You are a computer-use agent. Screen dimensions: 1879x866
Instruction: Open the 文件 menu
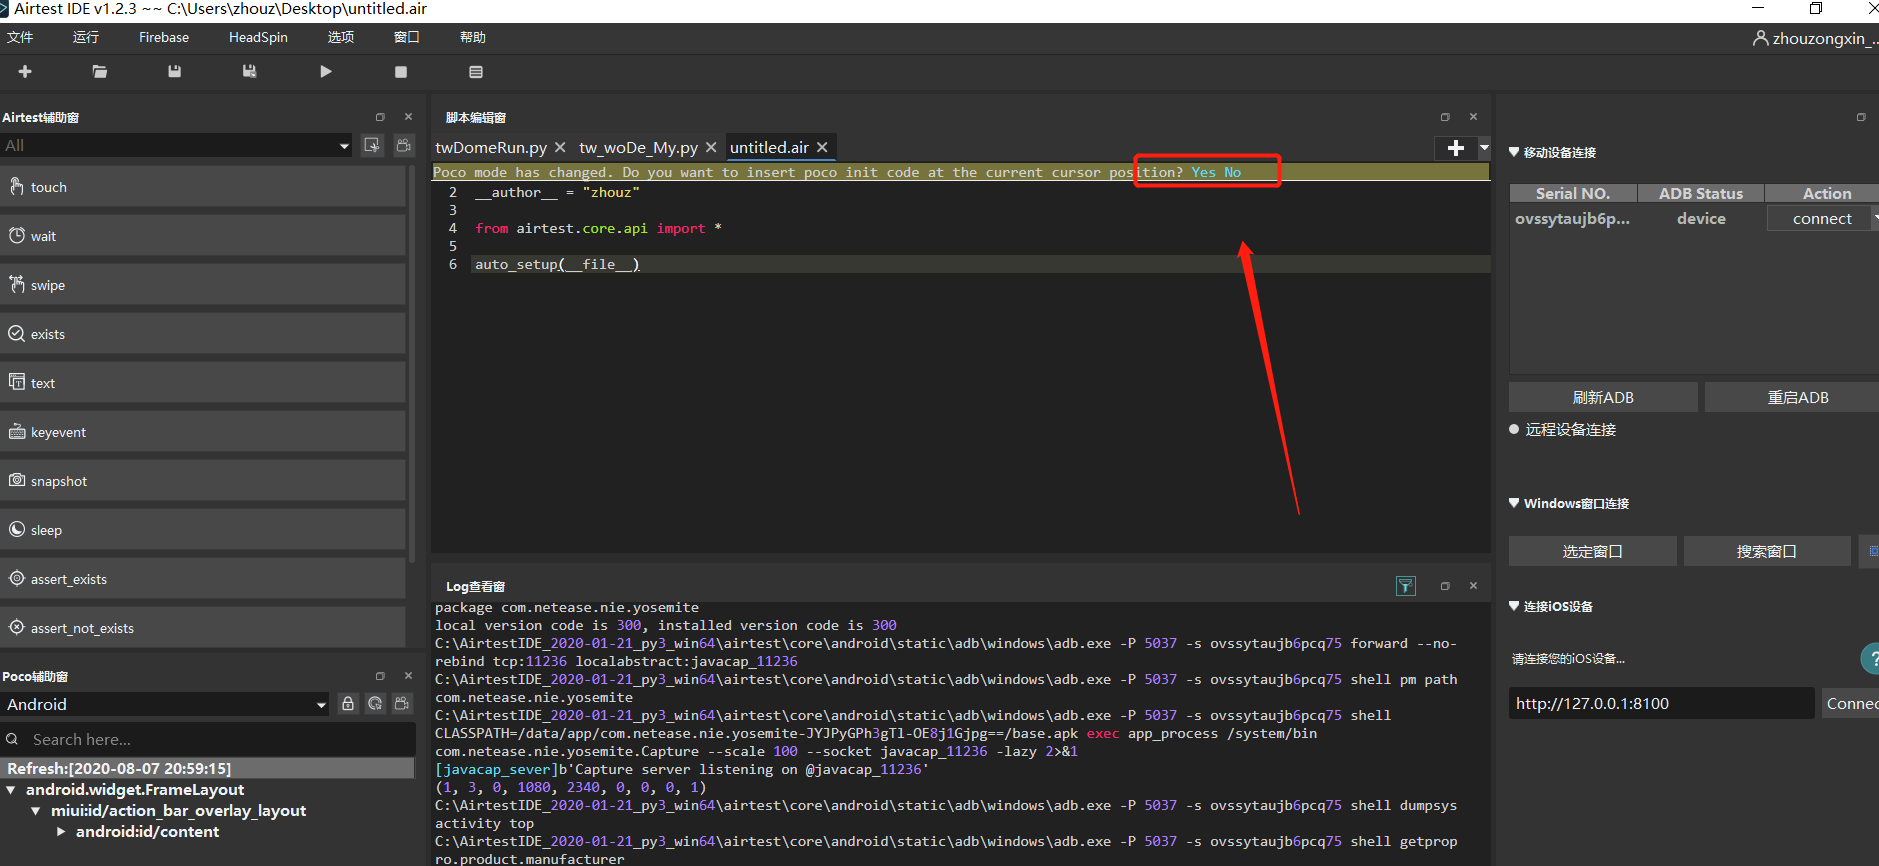(20, 37)
